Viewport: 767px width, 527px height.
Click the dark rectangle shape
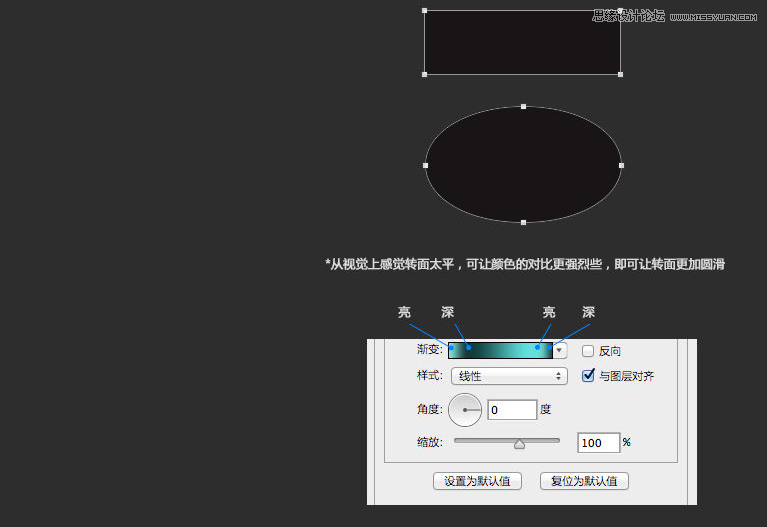pyautogui.click(x=522, y=43)
